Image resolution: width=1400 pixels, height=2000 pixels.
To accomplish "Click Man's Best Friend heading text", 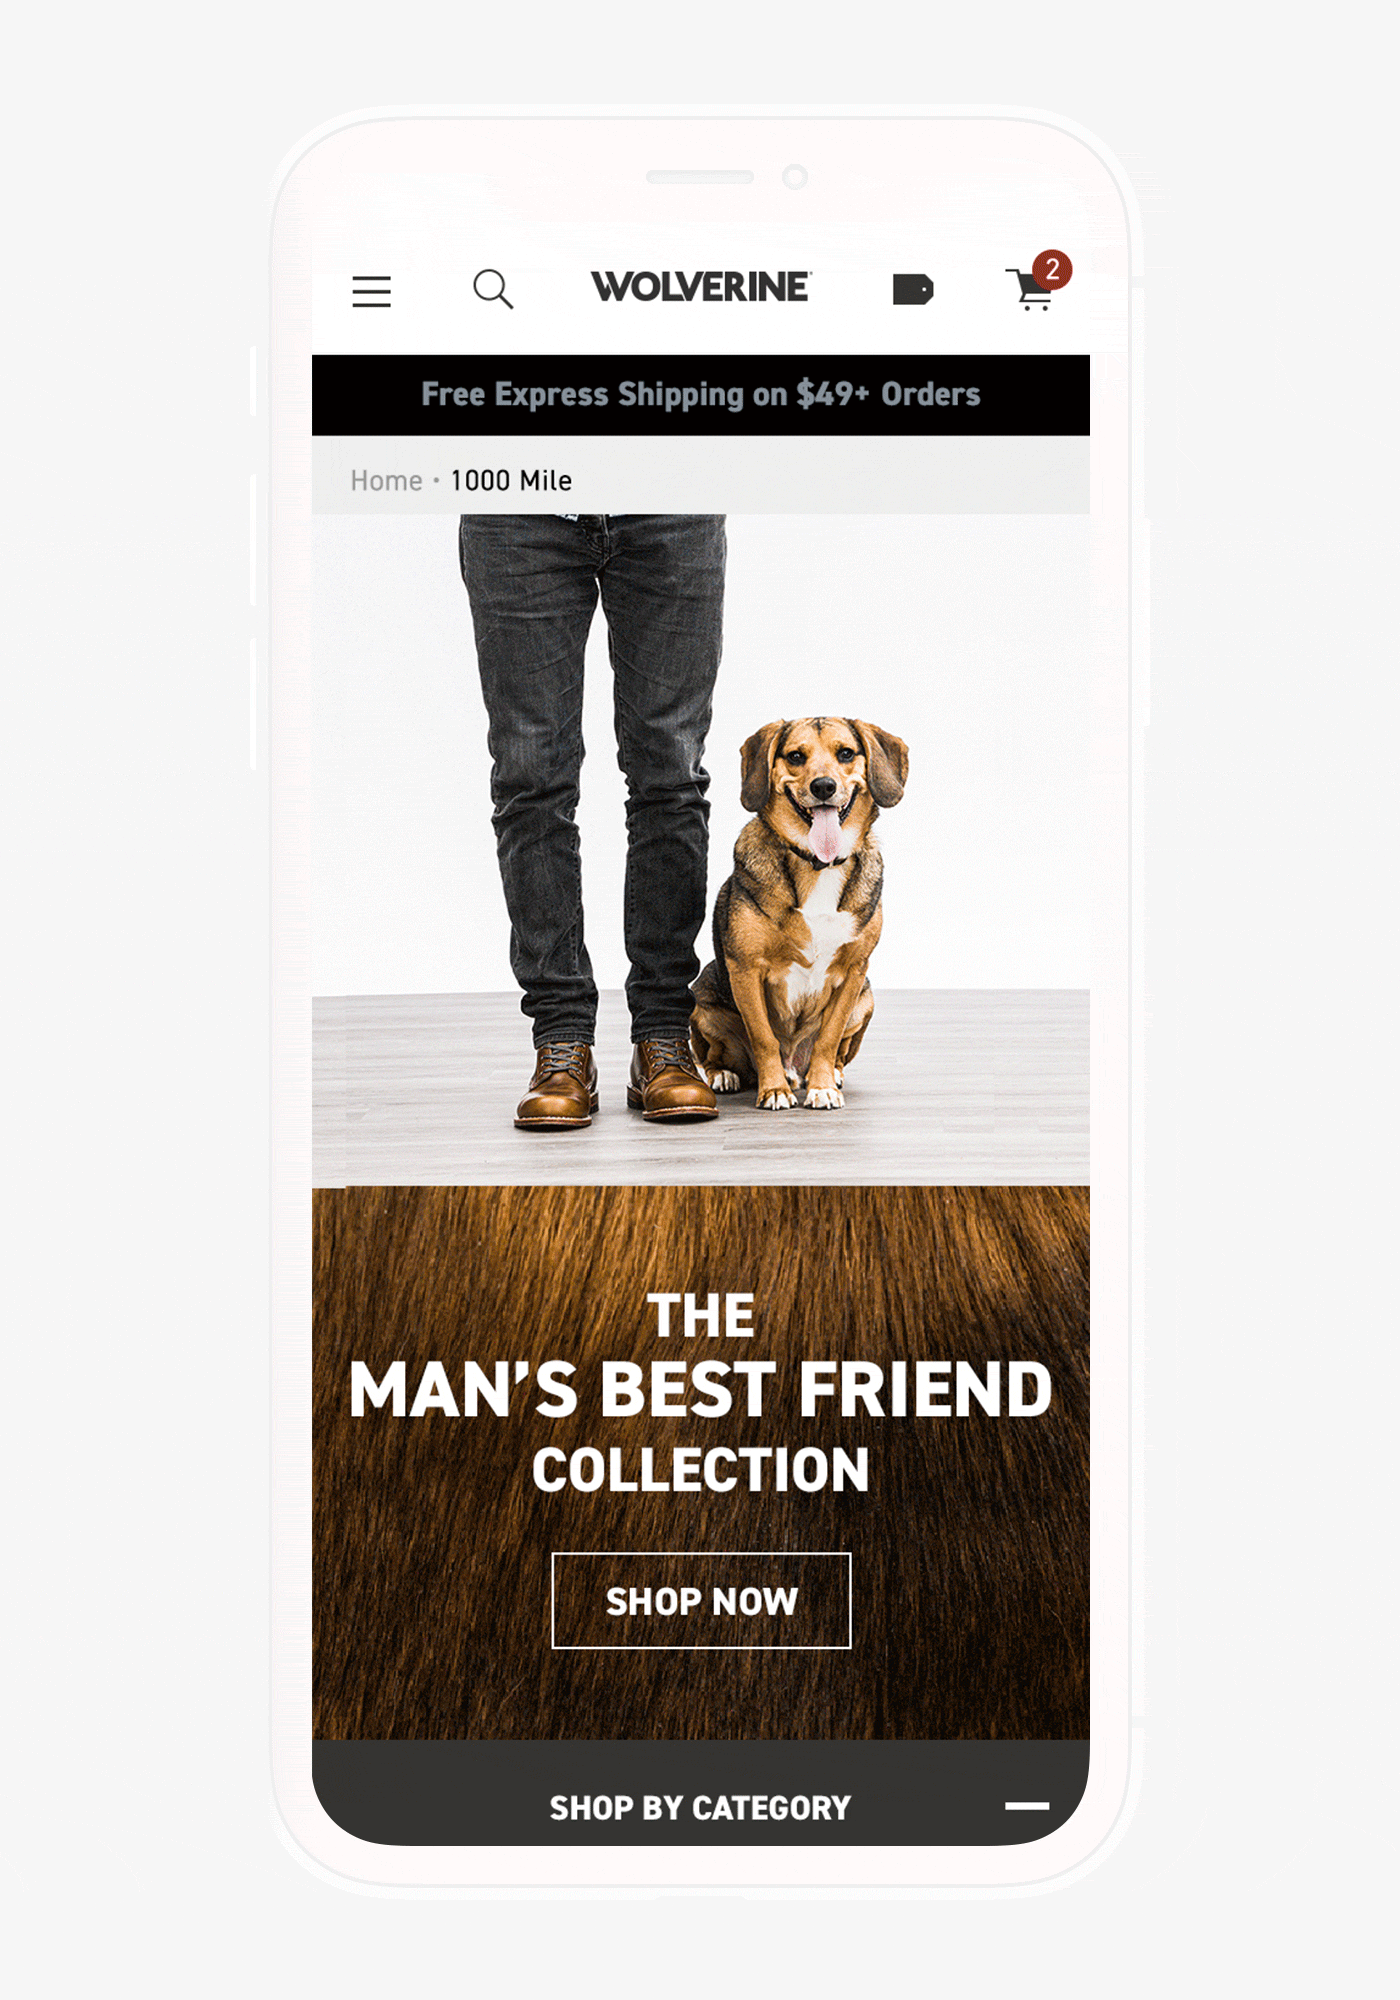I will [x=701, y=1390].
